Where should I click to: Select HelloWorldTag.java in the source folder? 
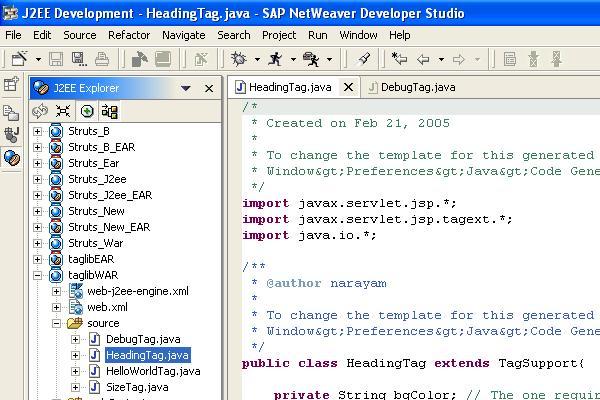152,371
